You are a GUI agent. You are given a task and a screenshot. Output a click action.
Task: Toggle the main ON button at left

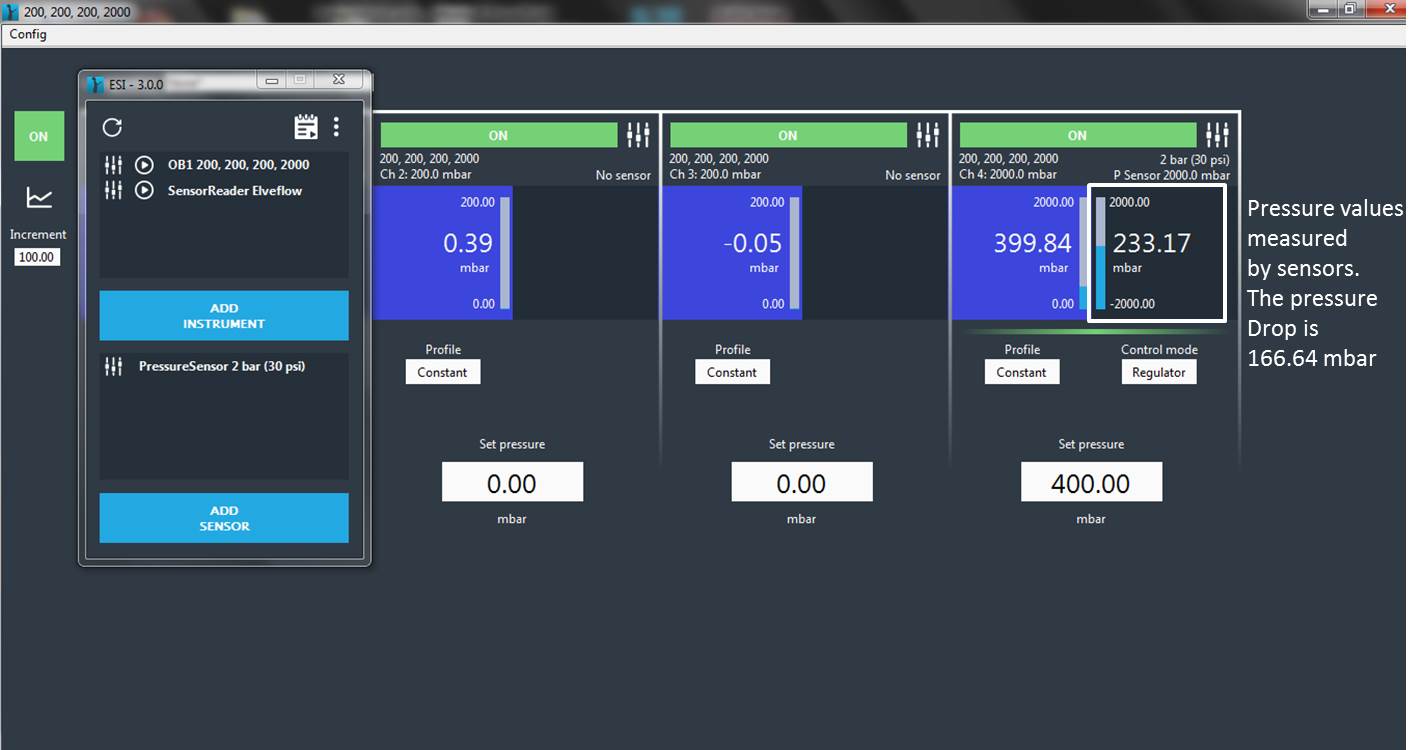pos(39,136)
